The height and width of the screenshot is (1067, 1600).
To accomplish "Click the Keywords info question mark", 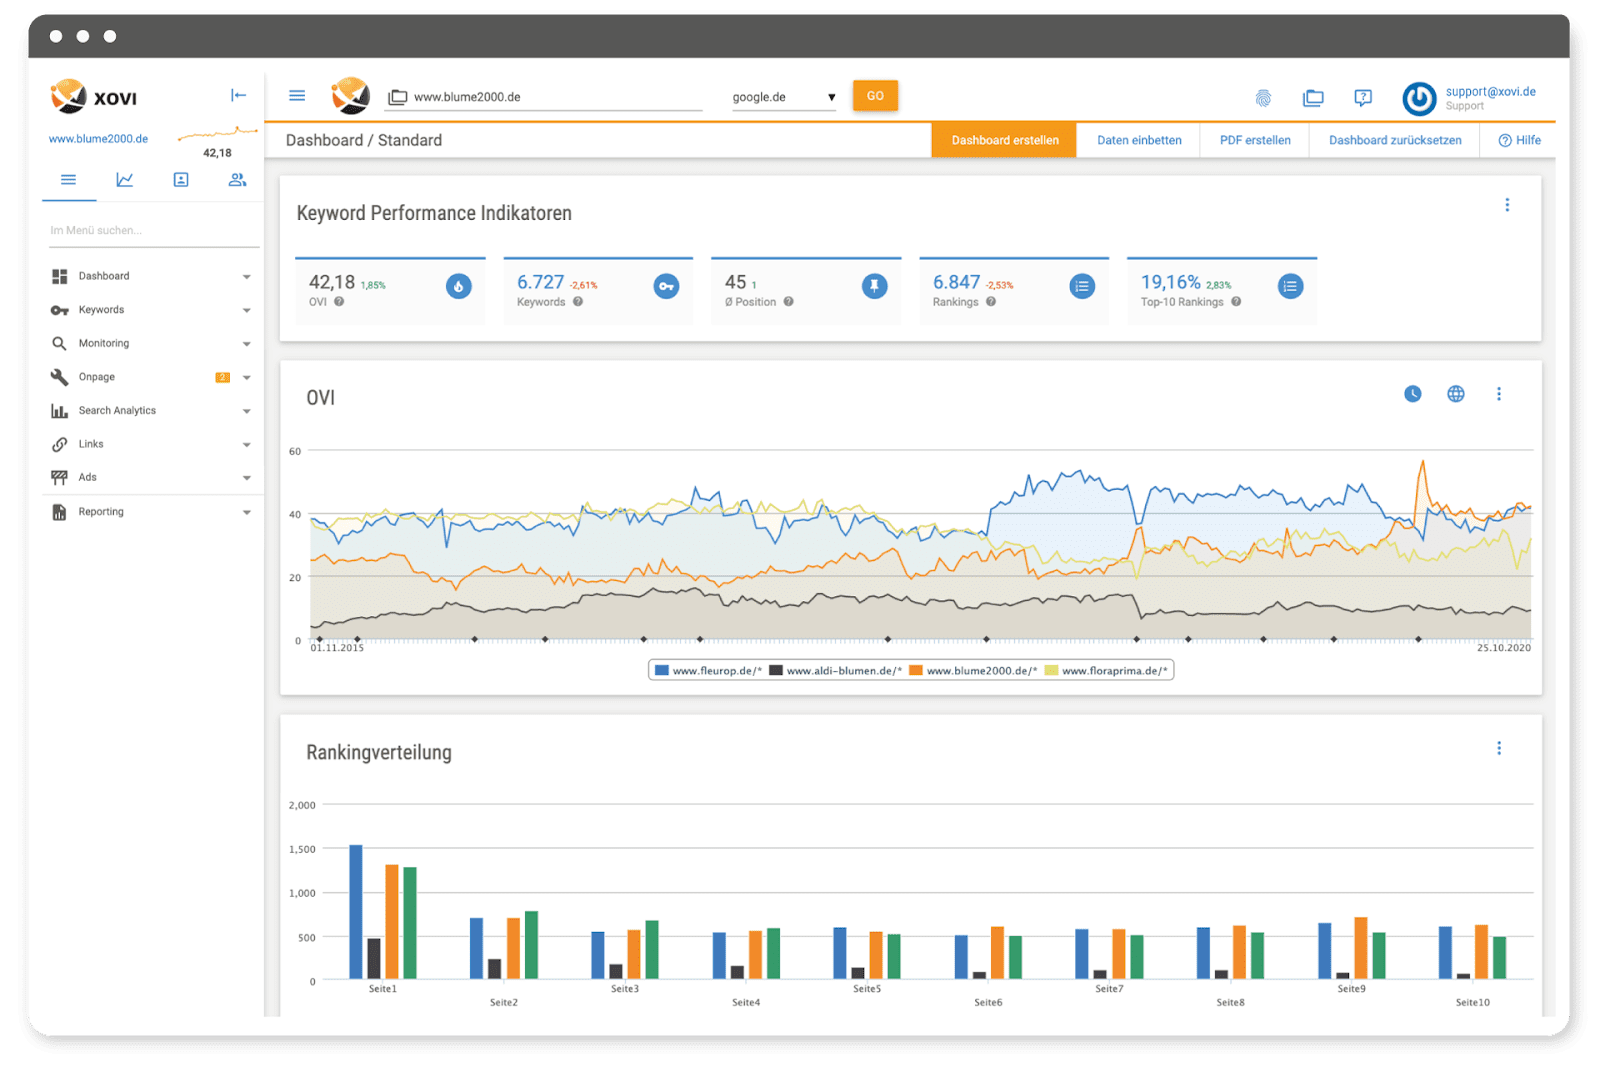I will tap(578, 302).
